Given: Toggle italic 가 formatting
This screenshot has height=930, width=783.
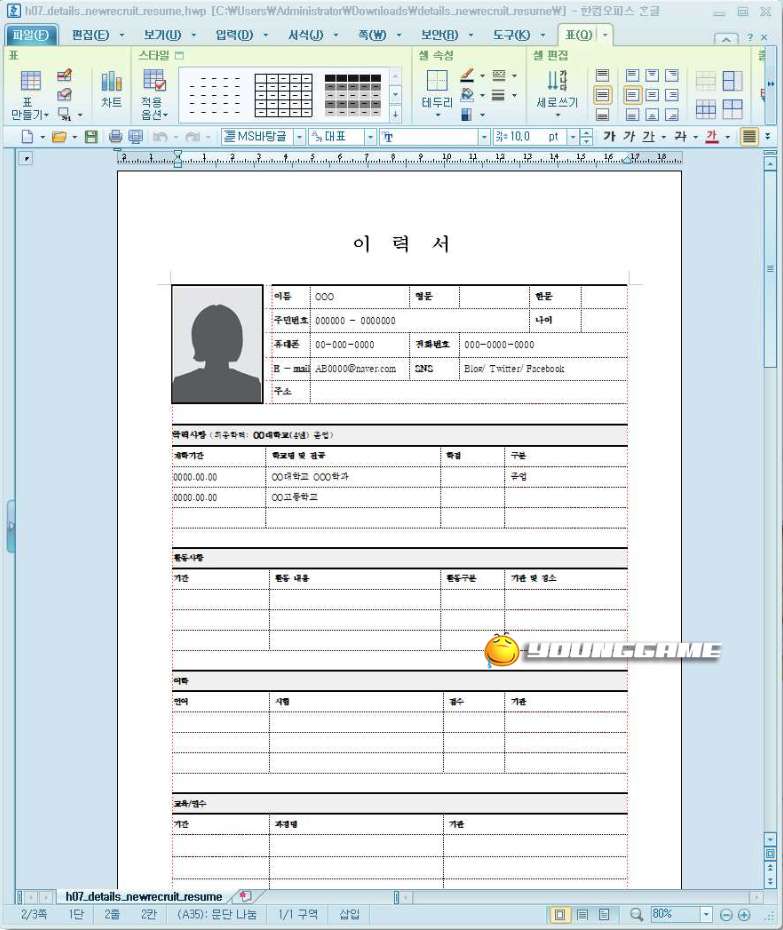Looking at the screenshot, I should tap(629, 136).
